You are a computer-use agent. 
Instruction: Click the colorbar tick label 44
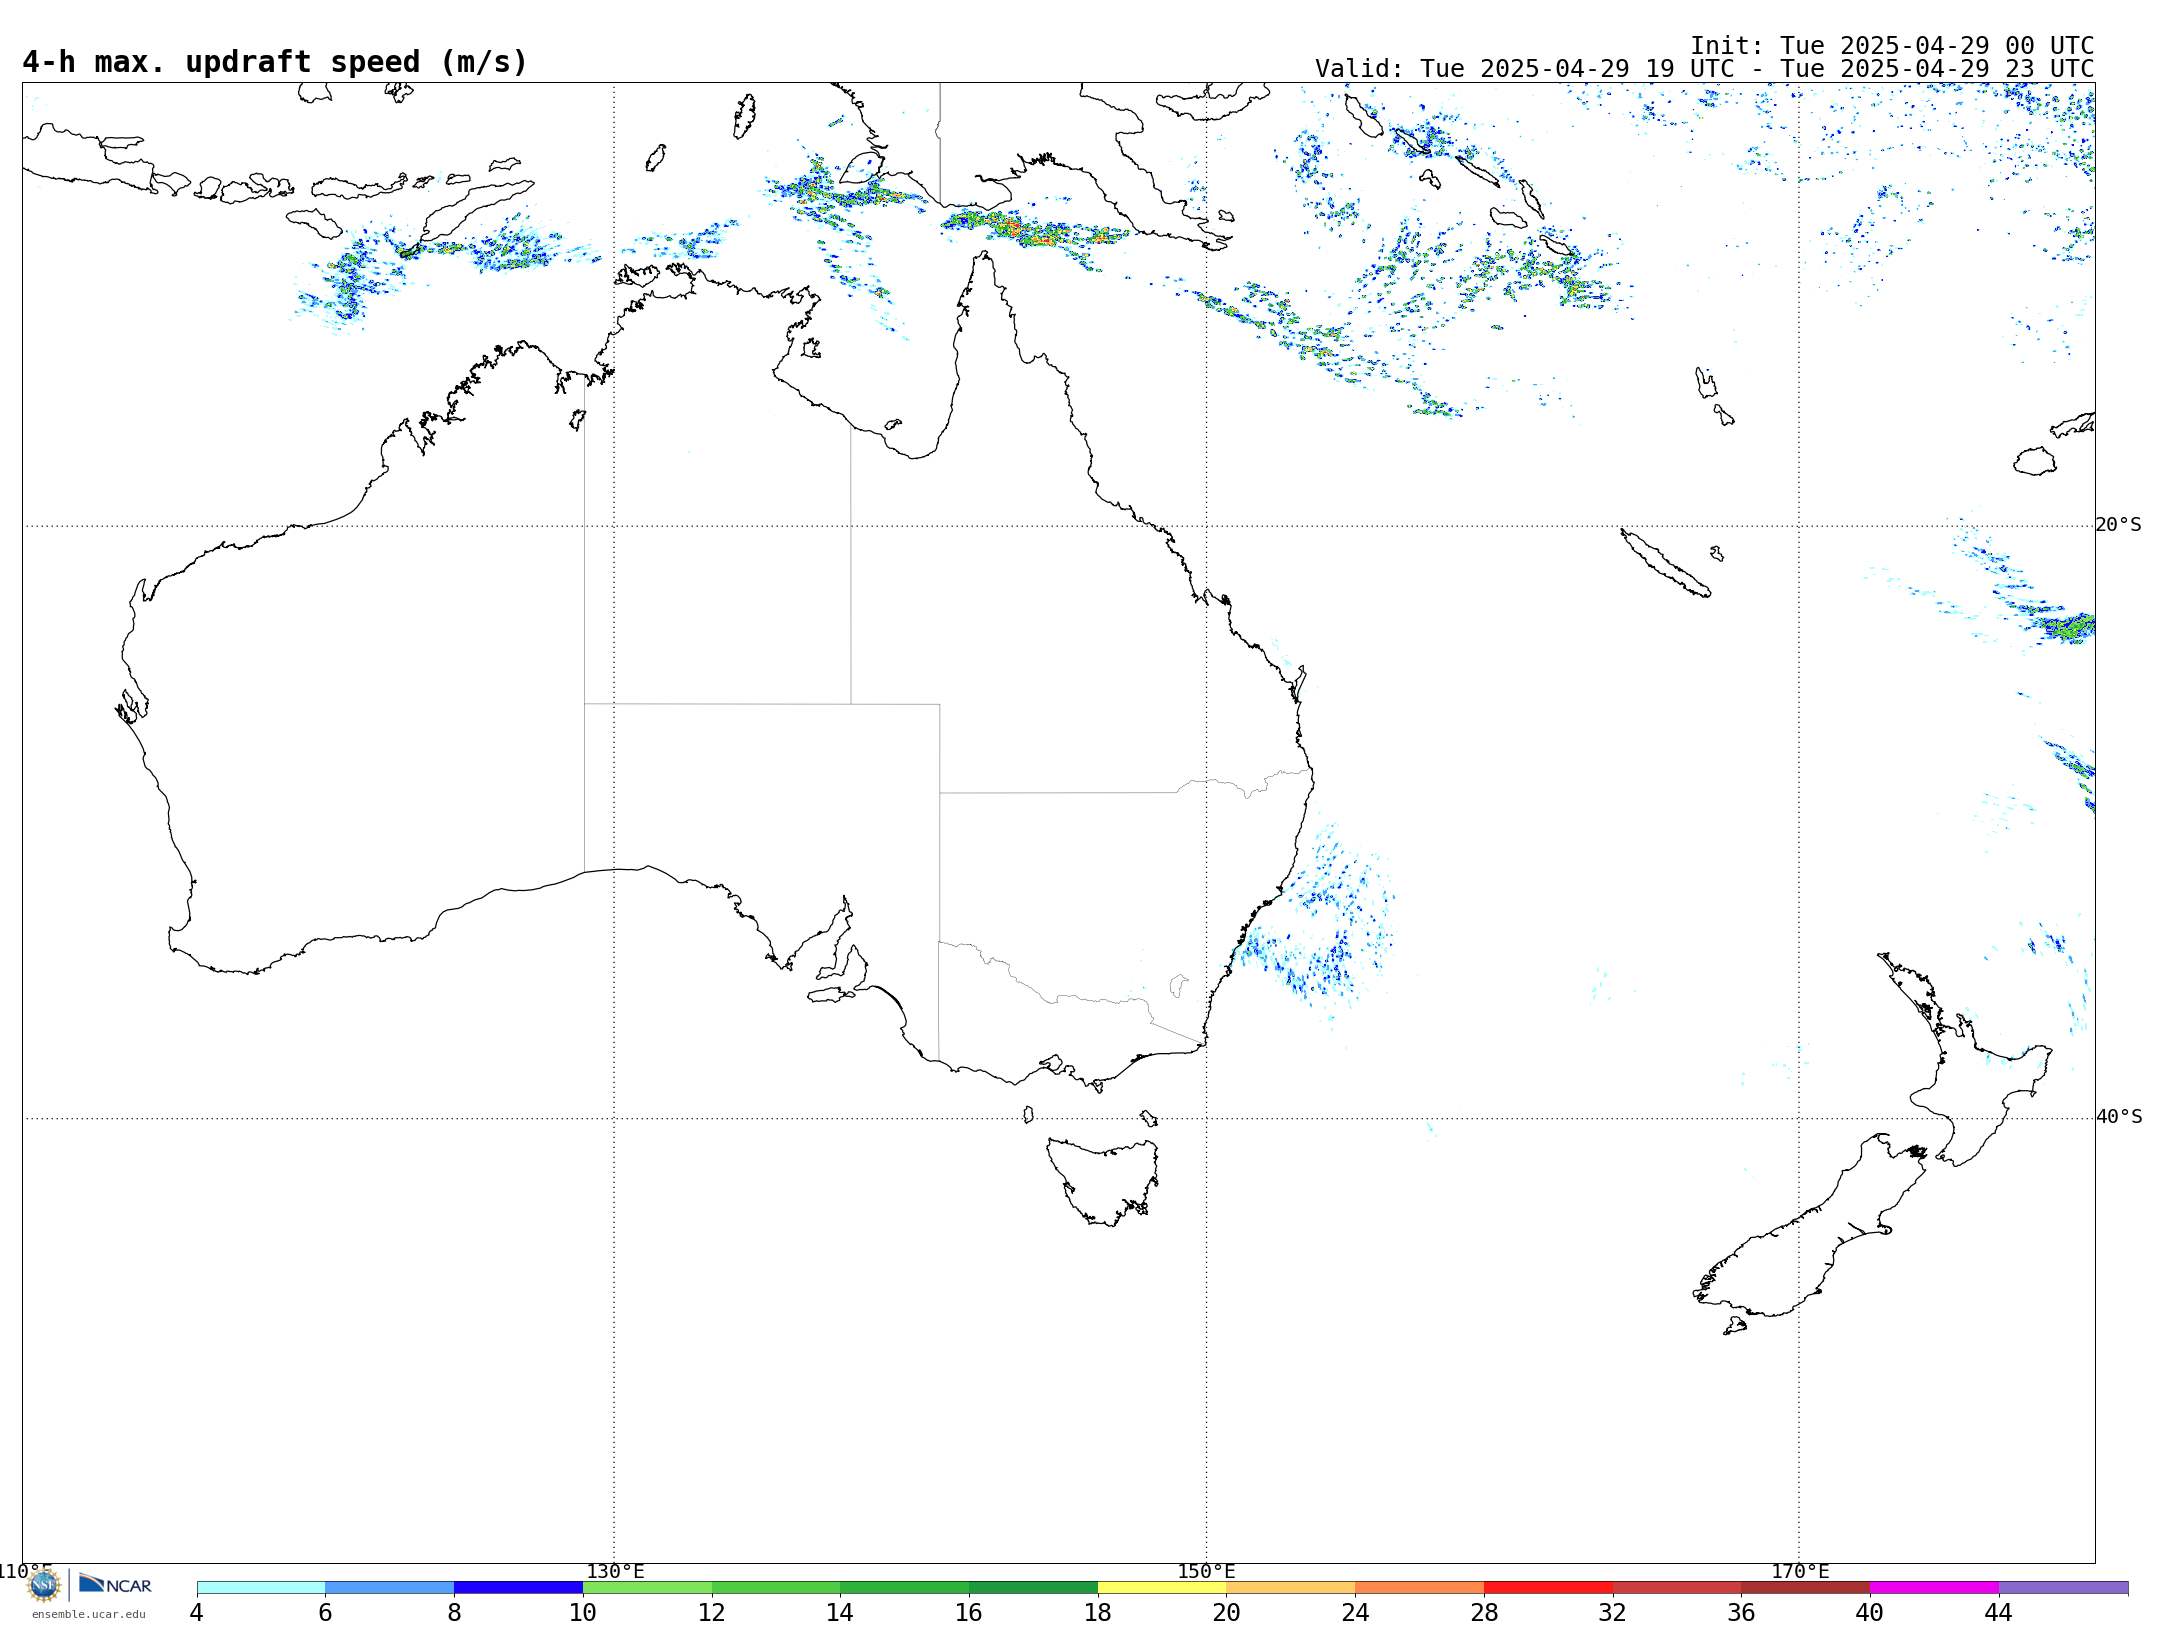[x=1999, y=1612]
